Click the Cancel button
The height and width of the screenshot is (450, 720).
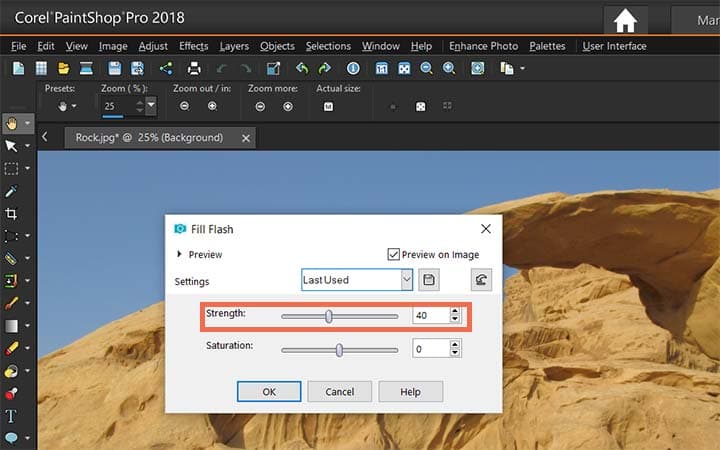[339, 392]
